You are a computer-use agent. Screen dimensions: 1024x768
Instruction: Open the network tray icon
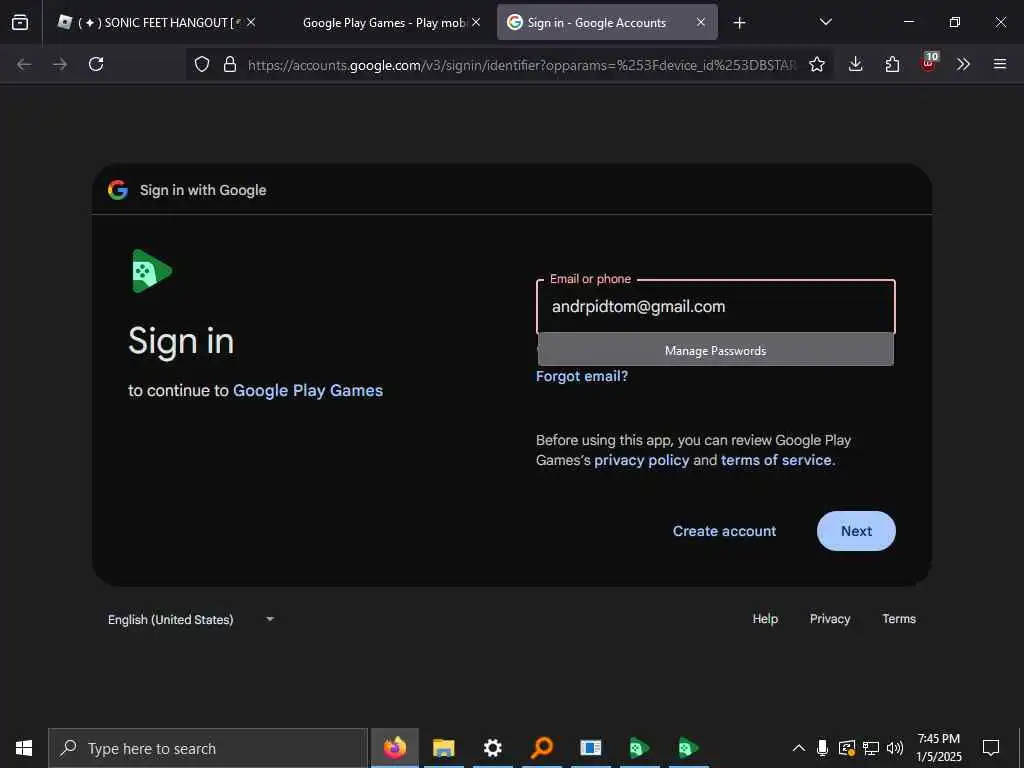click(871, 748)
